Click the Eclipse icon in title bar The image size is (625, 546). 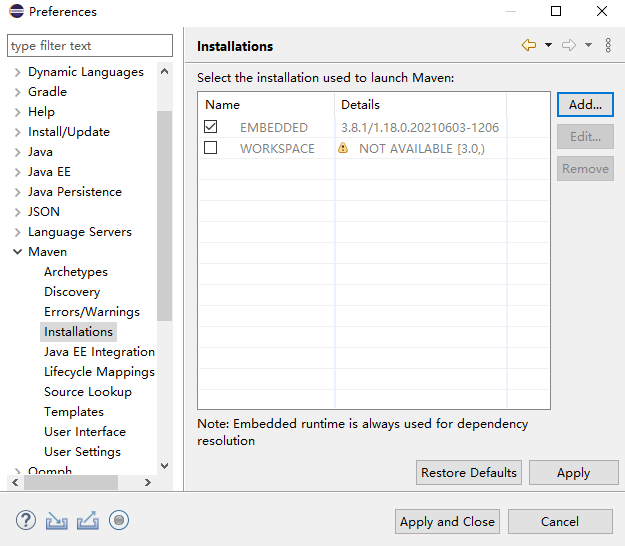click(17, 11)
